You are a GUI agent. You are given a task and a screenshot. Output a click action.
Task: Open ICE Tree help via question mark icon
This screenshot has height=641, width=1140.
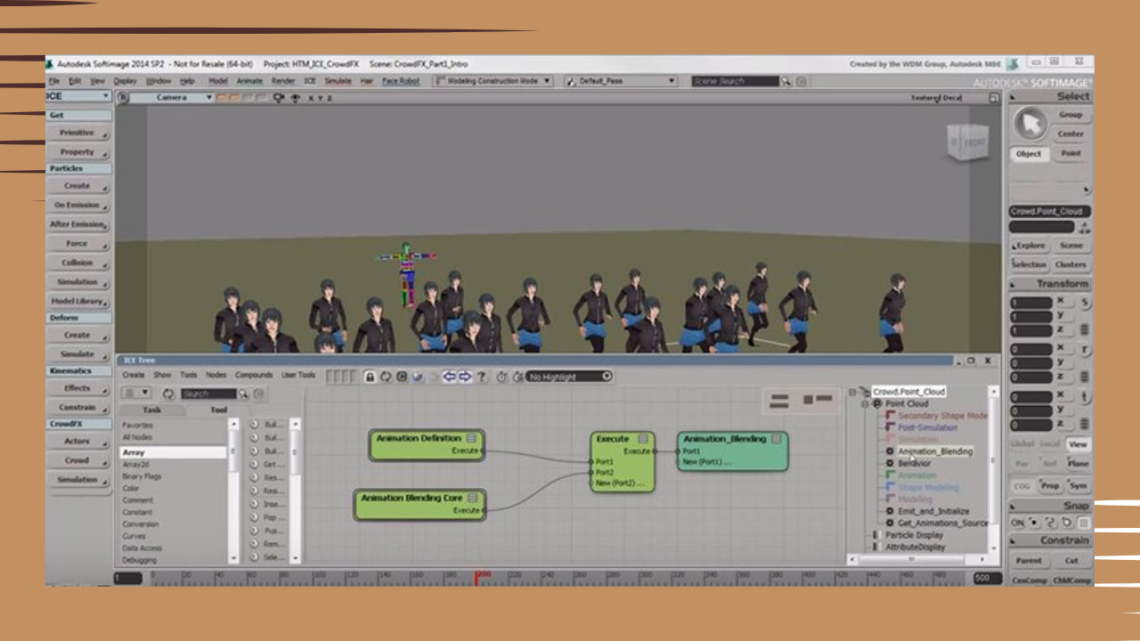[x=481, y=377]
